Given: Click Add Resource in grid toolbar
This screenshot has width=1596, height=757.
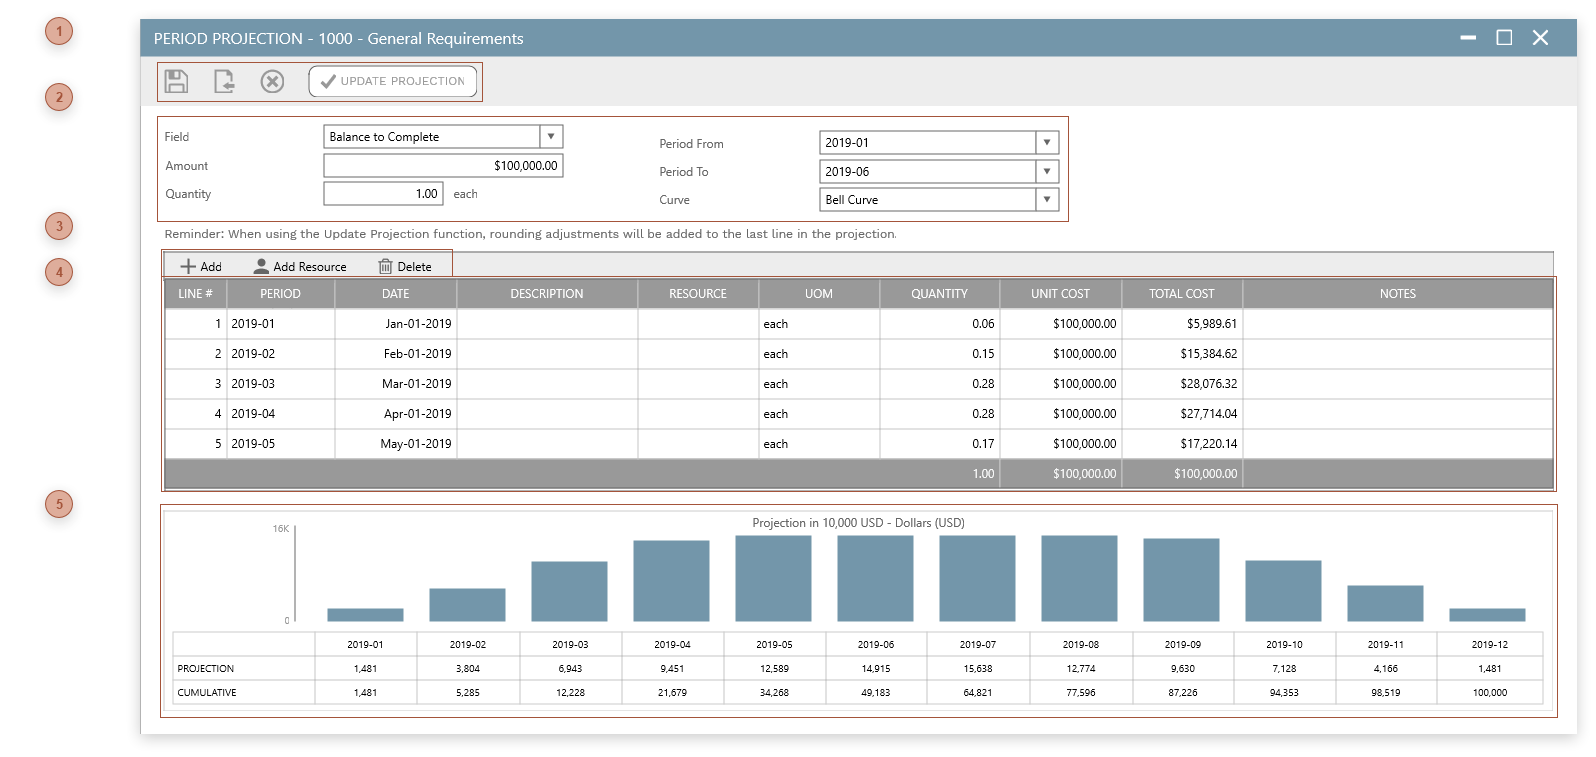Looking at the screenshot, I should pyautogui.click(x=300, y=267).
